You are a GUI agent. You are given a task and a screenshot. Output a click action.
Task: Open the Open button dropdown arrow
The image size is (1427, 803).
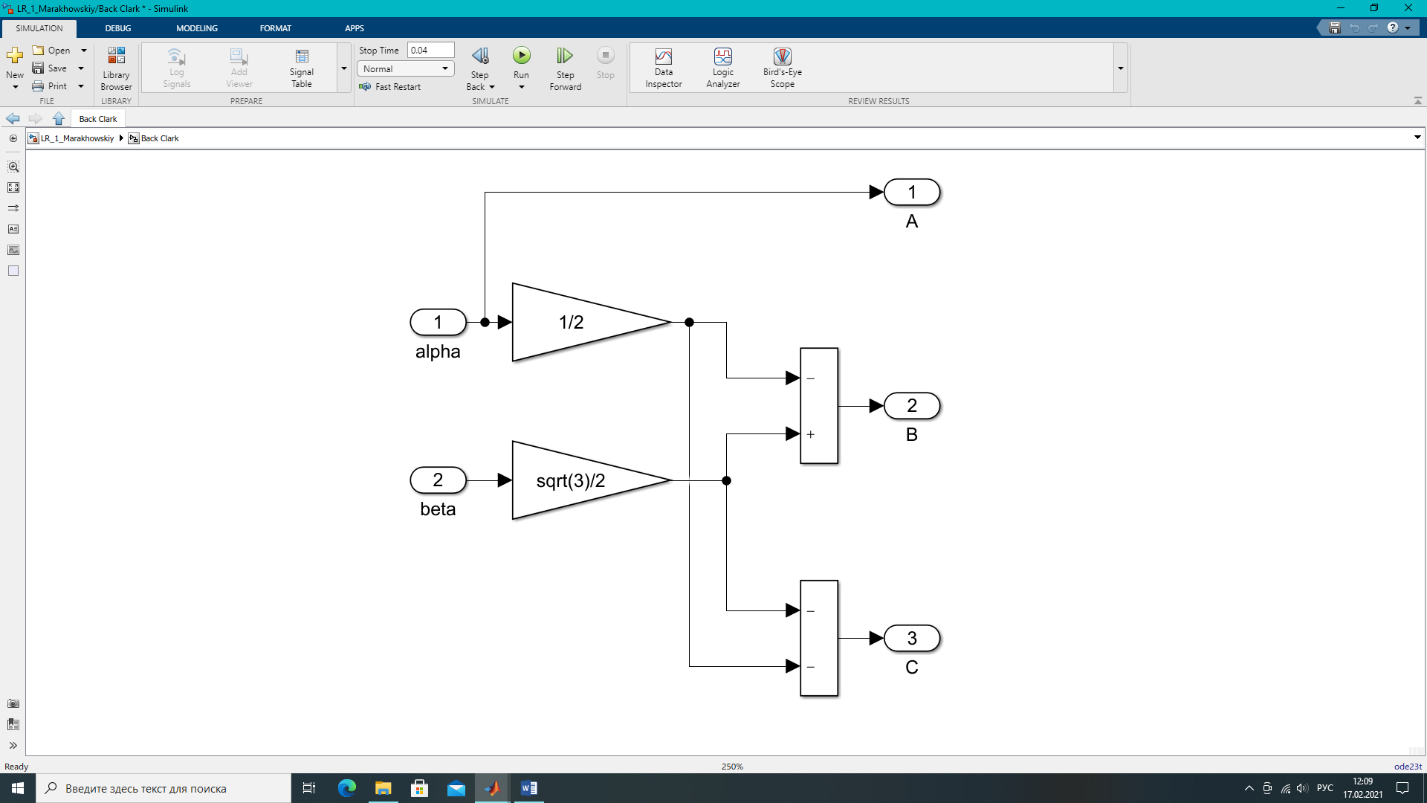coord(84,50)
